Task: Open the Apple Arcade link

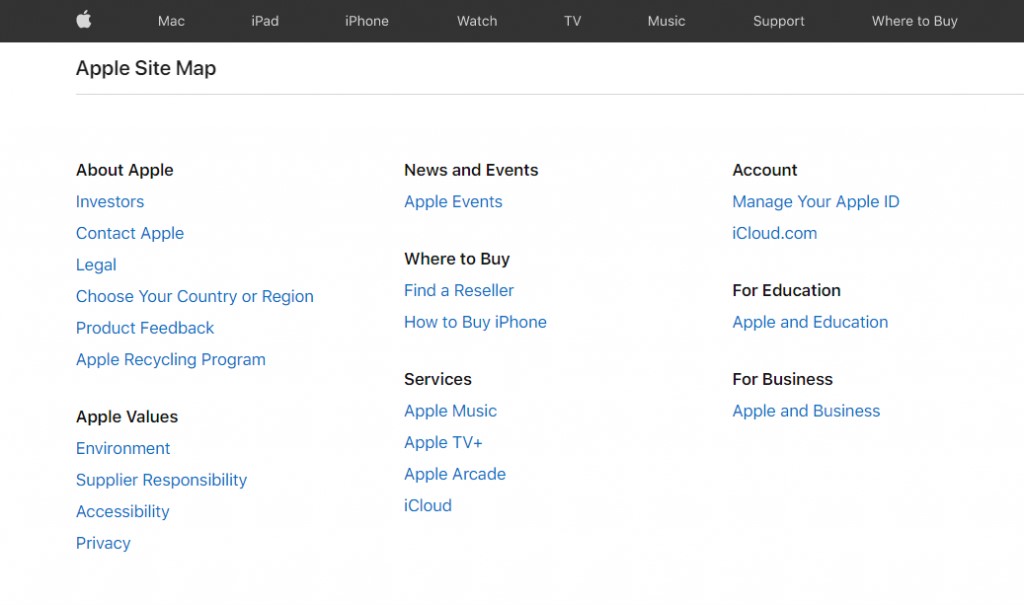Action: (455, 474)
